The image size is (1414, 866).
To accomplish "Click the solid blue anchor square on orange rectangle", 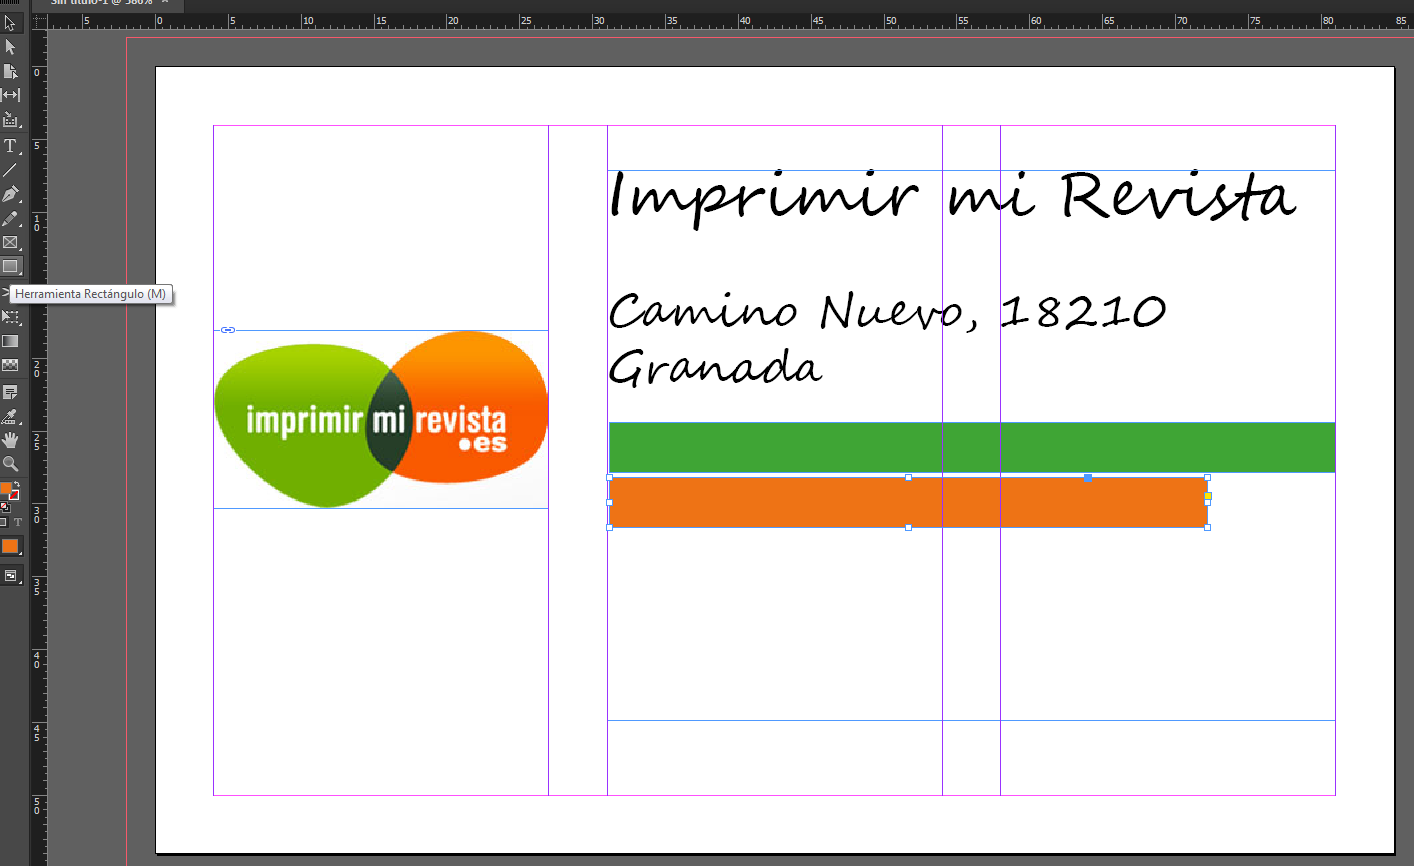I will [x=1088, y=477].
